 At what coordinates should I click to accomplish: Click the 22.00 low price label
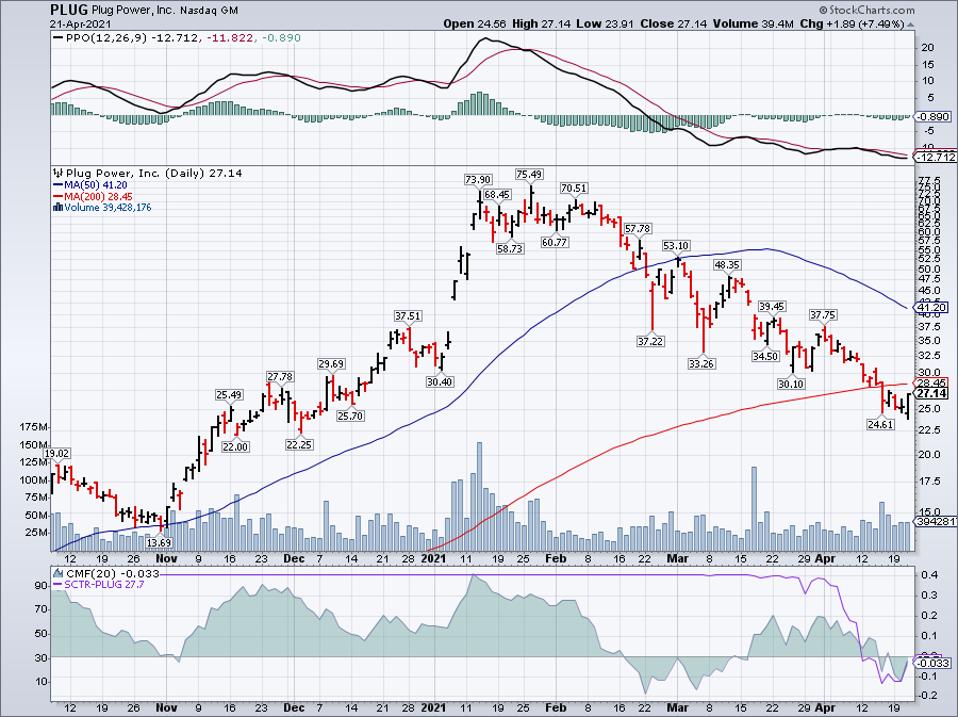235,446
